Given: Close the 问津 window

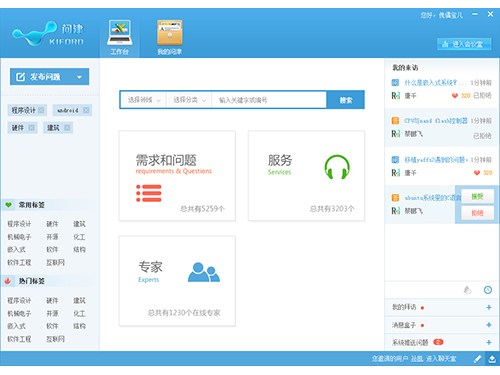Looking at the screenshot, I should (x=490, y=14).
